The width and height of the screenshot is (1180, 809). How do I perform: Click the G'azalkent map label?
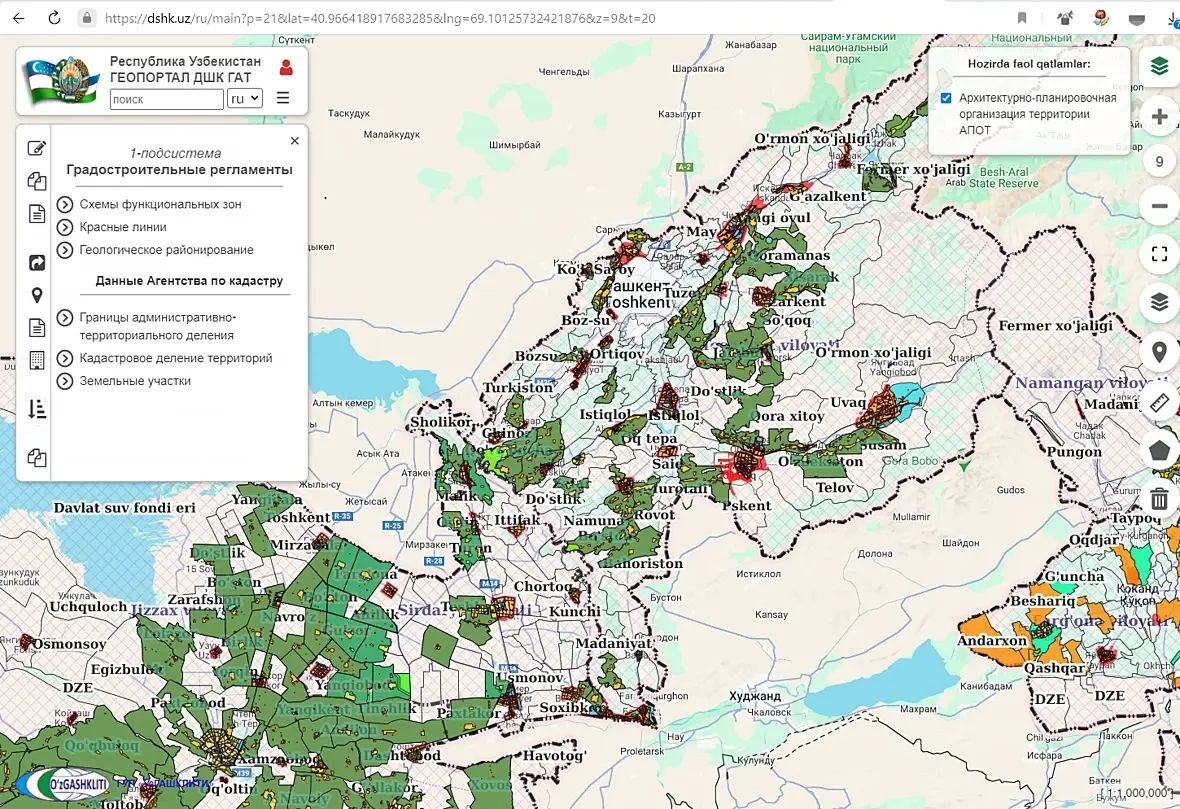[x=827, y=196]
